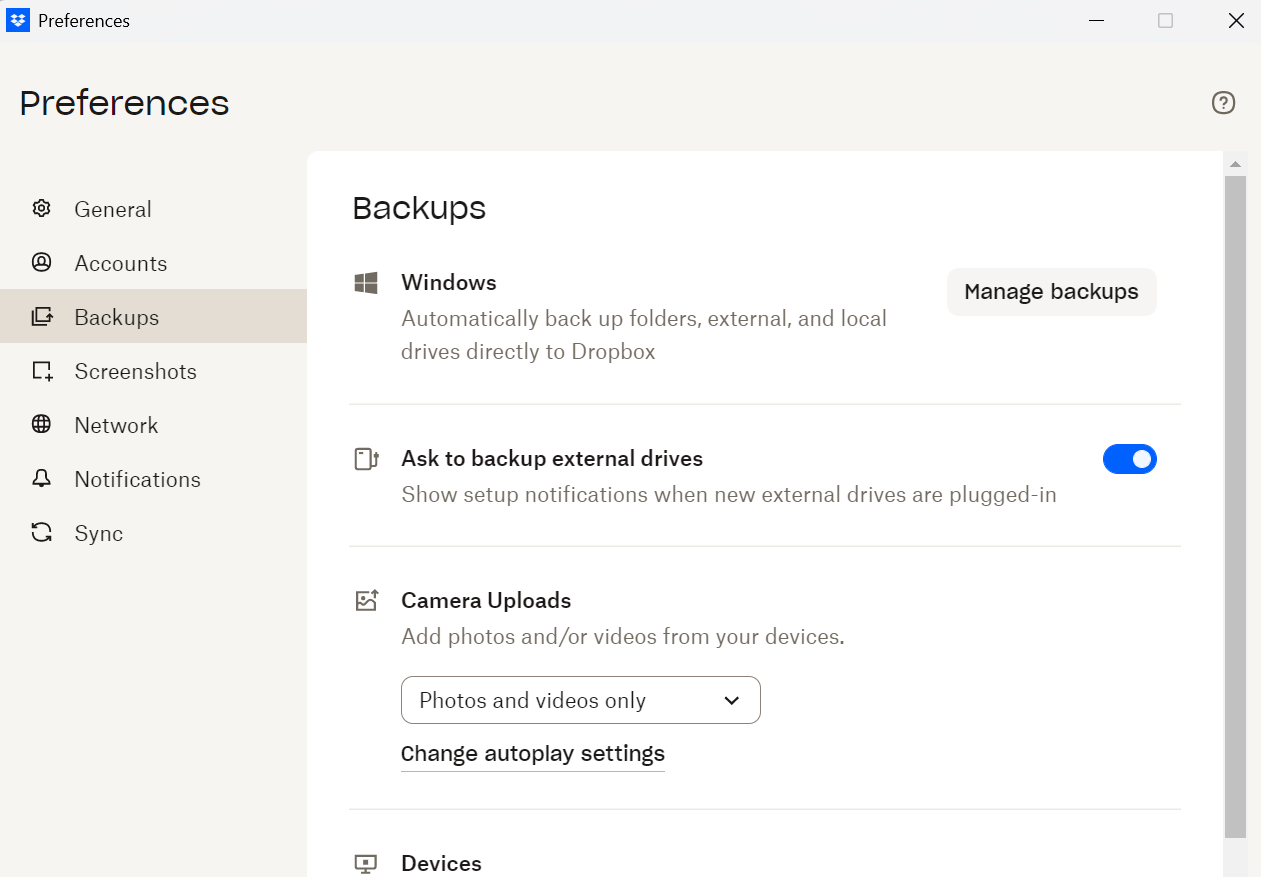Click the Camera Uploads image icon
The height and width of the screenshot is (877, 1261).
coord(367,600)
